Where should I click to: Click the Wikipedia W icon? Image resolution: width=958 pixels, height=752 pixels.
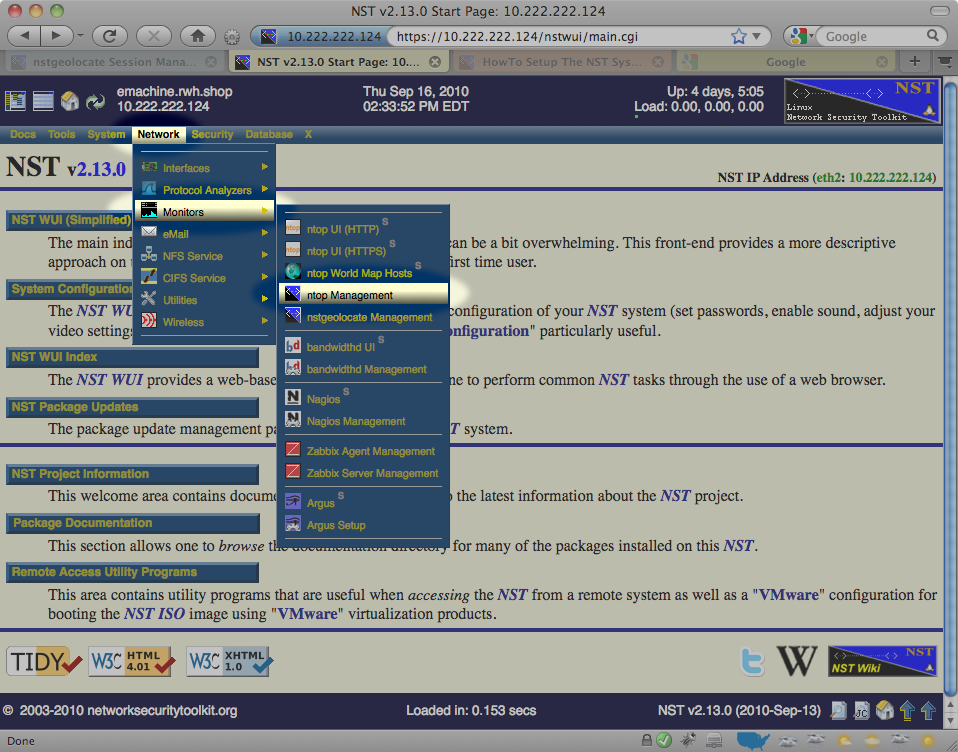(x=797, y=661)
